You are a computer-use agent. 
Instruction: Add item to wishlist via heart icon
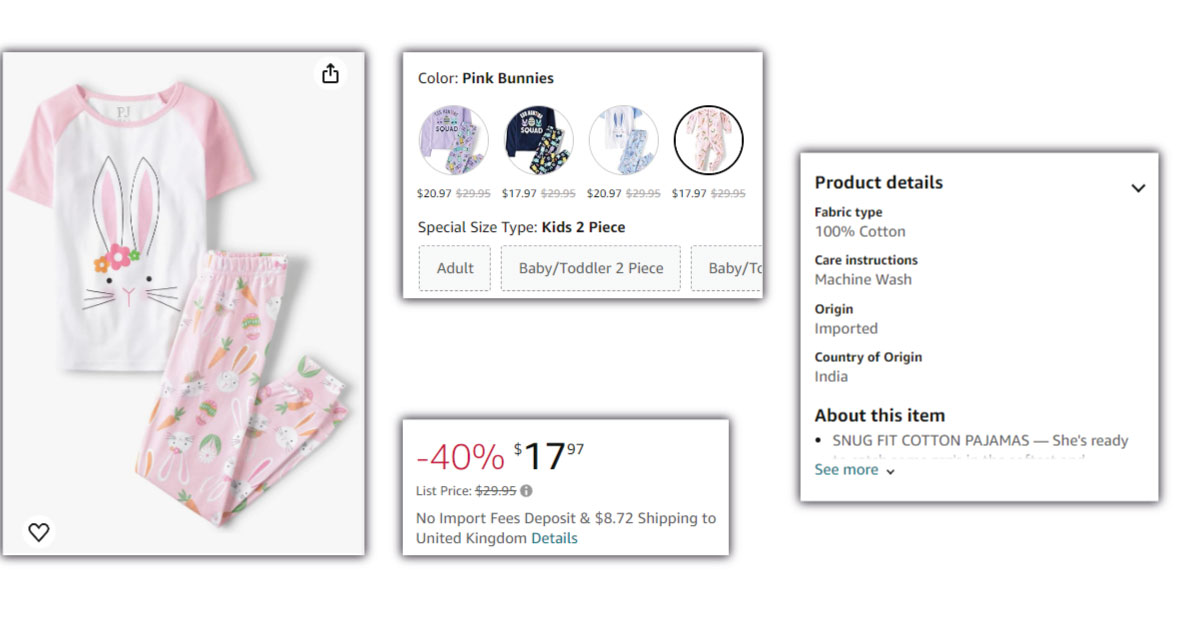coord(38,532)
